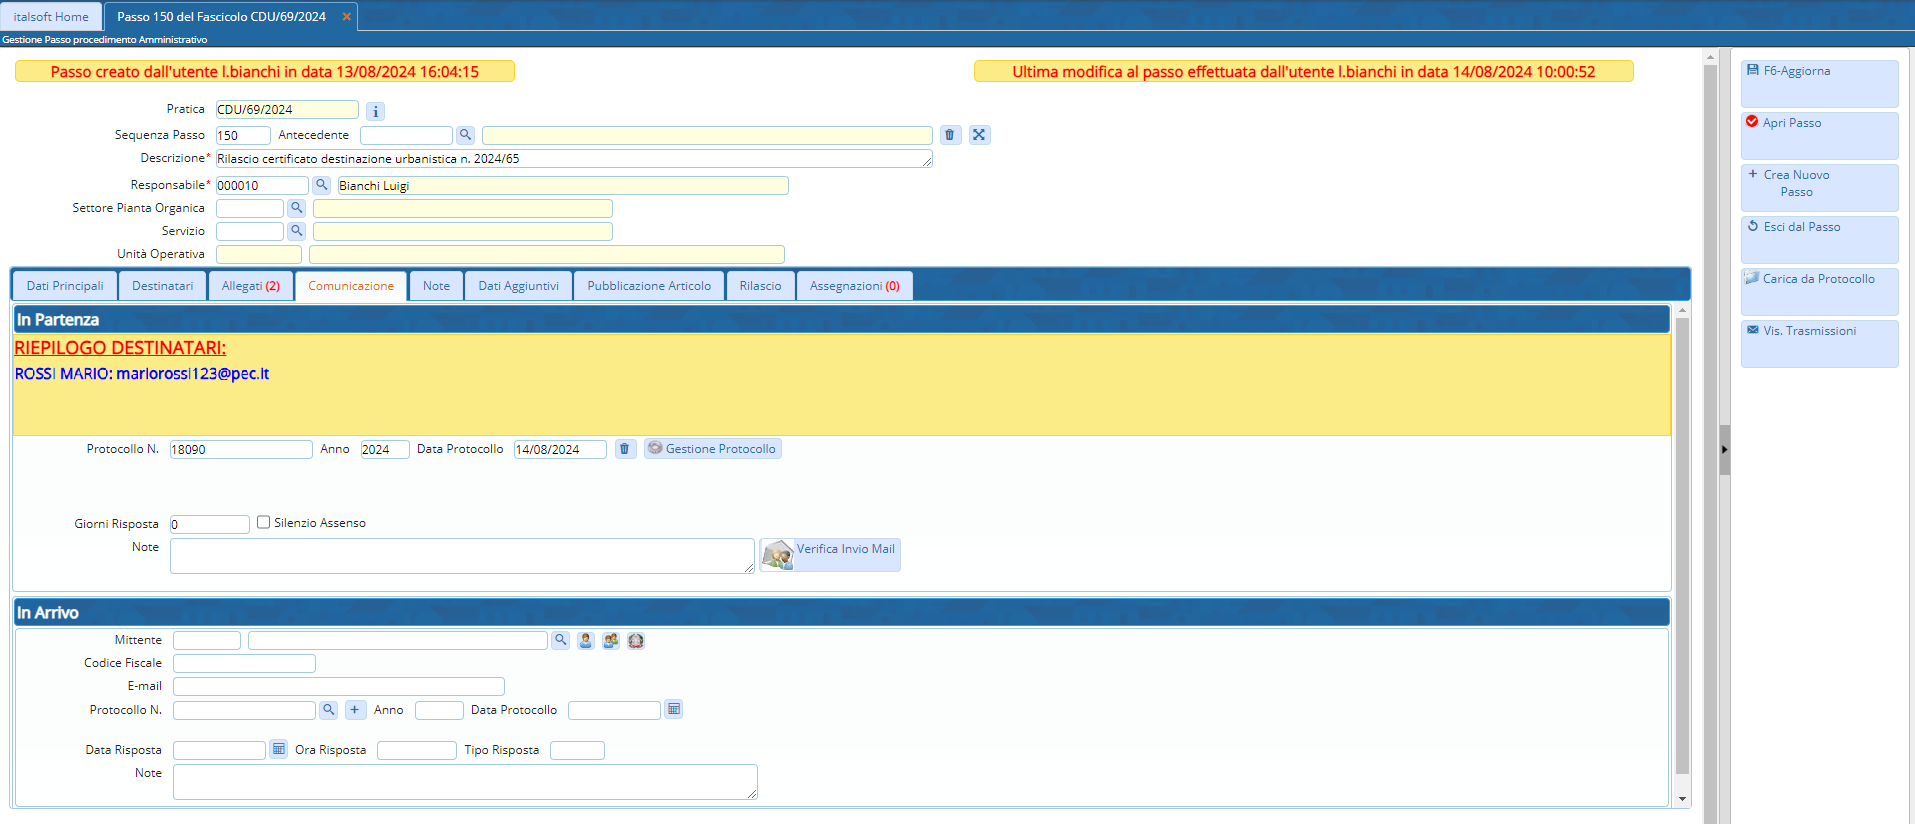Focus the Responsabile code field

[262, 185]
